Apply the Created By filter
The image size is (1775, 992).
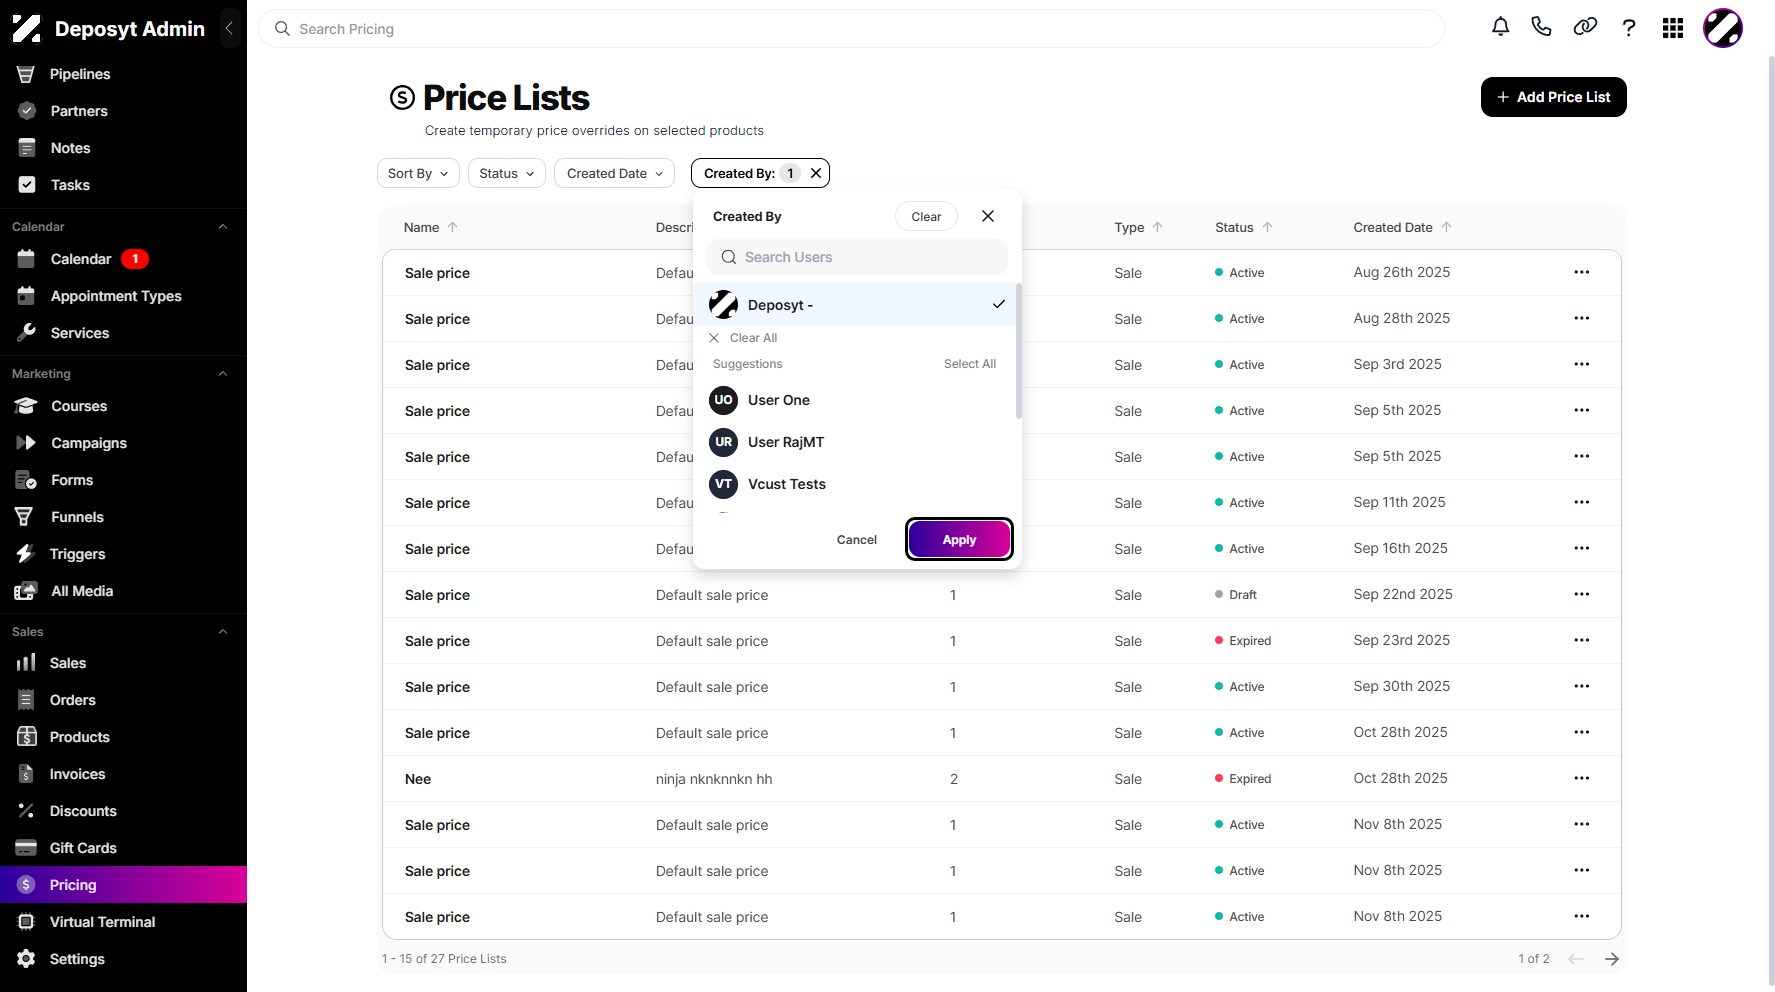(x=959, y=540)
